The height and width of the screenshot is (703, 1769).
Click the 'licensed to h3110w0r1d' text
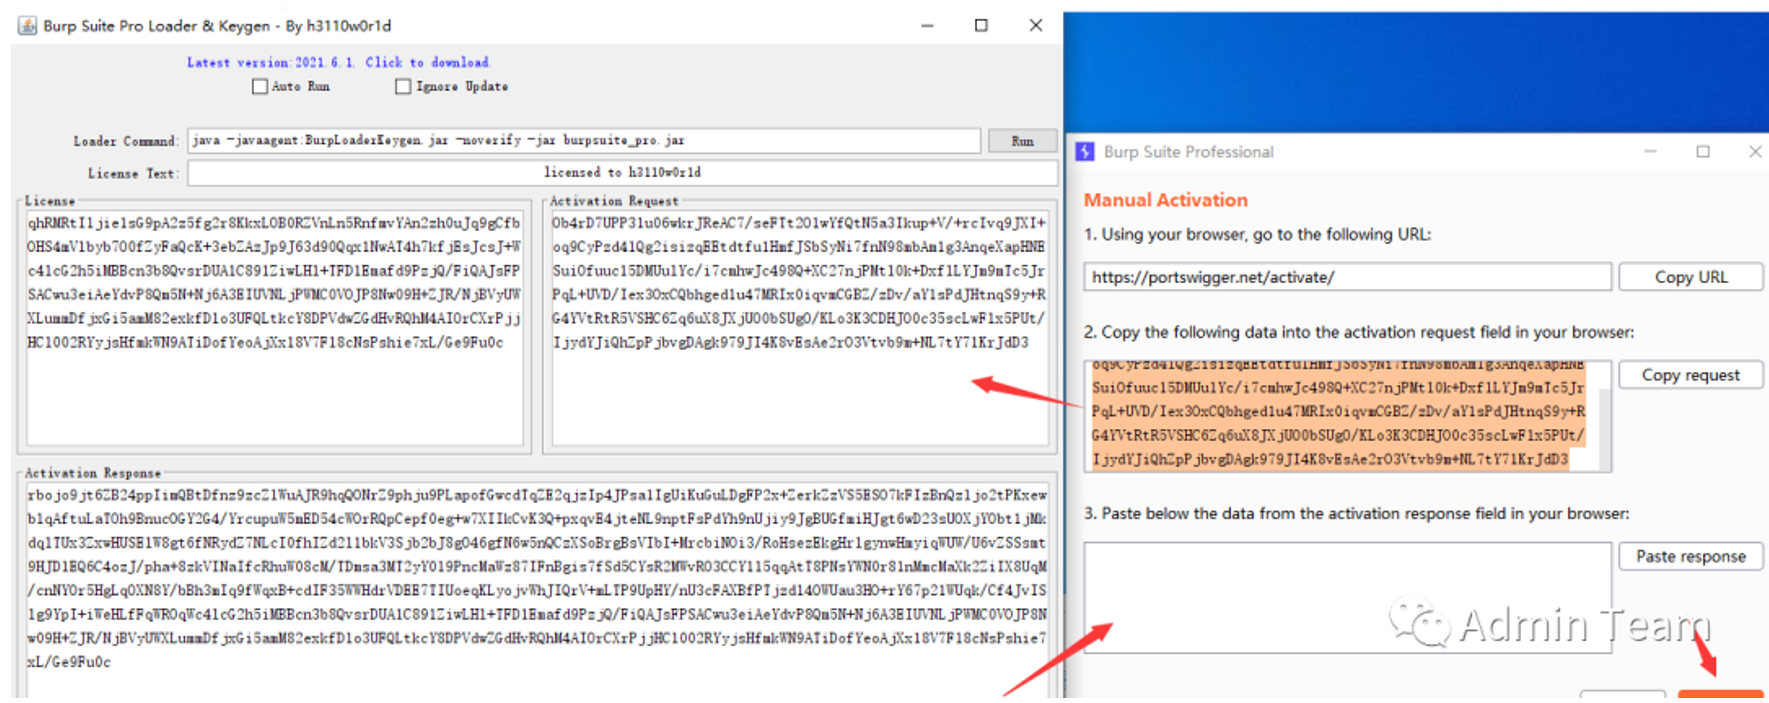point(622,173)
